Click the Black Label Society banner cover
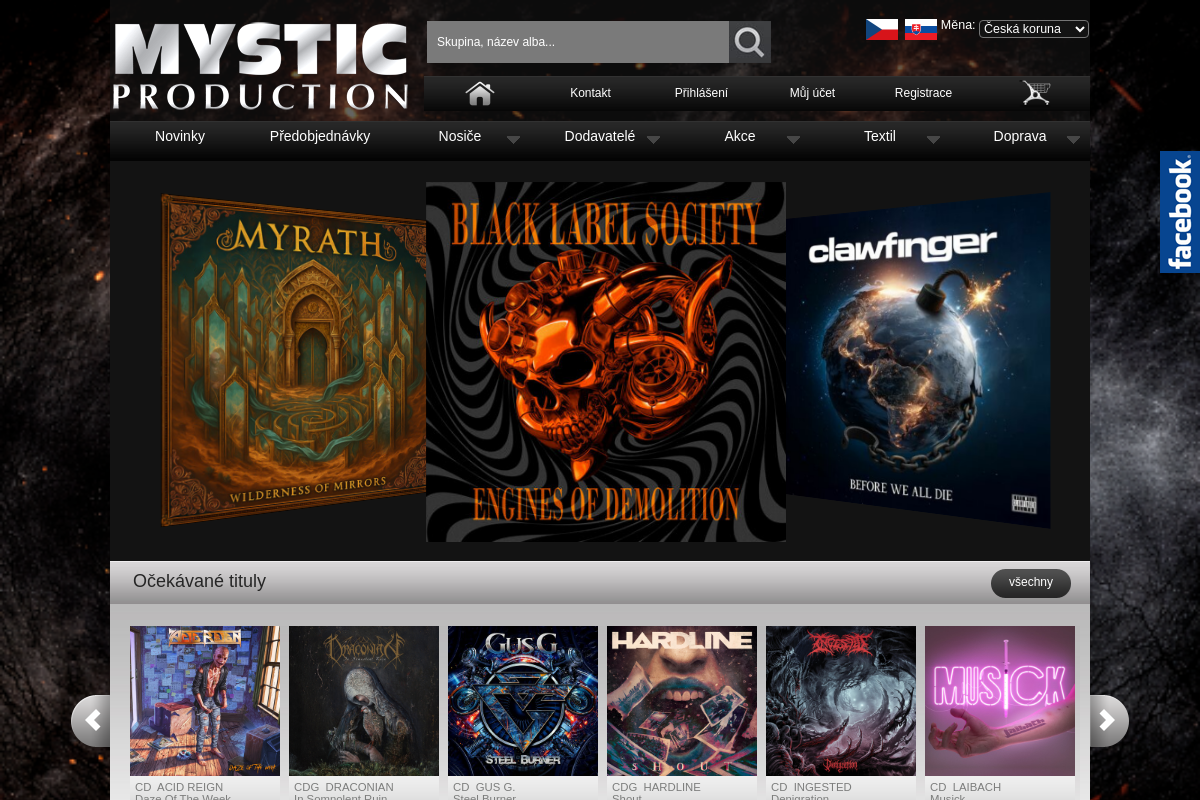 [x=605, y=361]
